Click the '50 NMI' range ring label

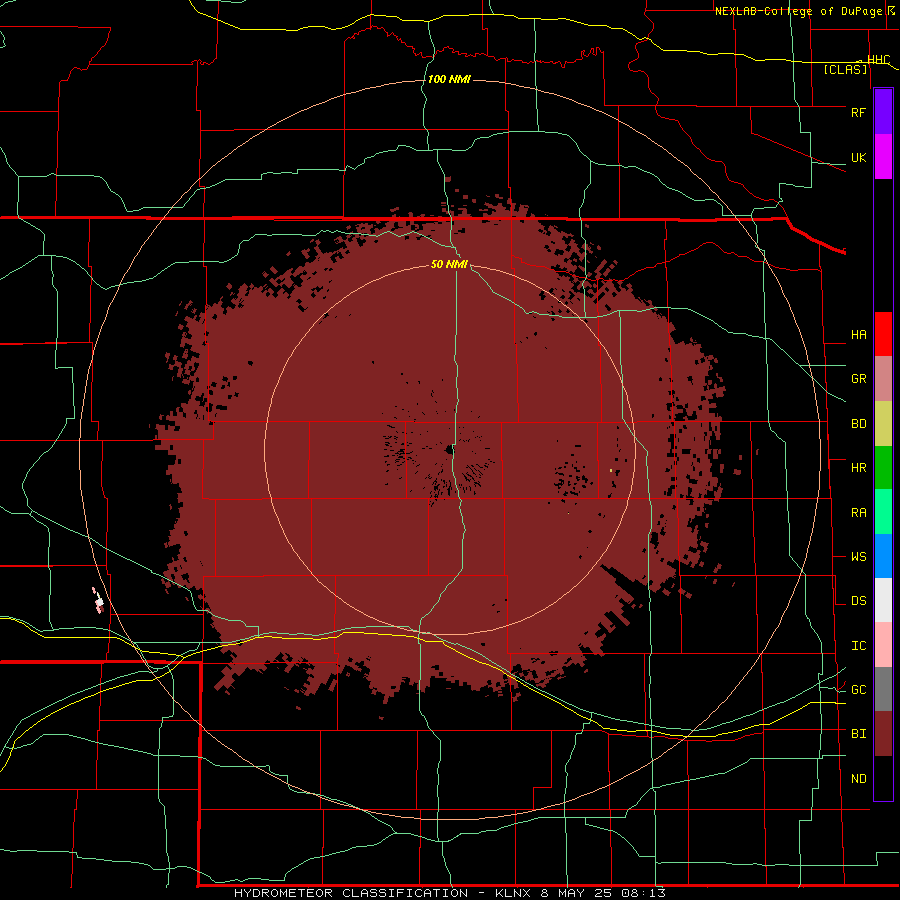pyautogui.click(x=449, y=264)
